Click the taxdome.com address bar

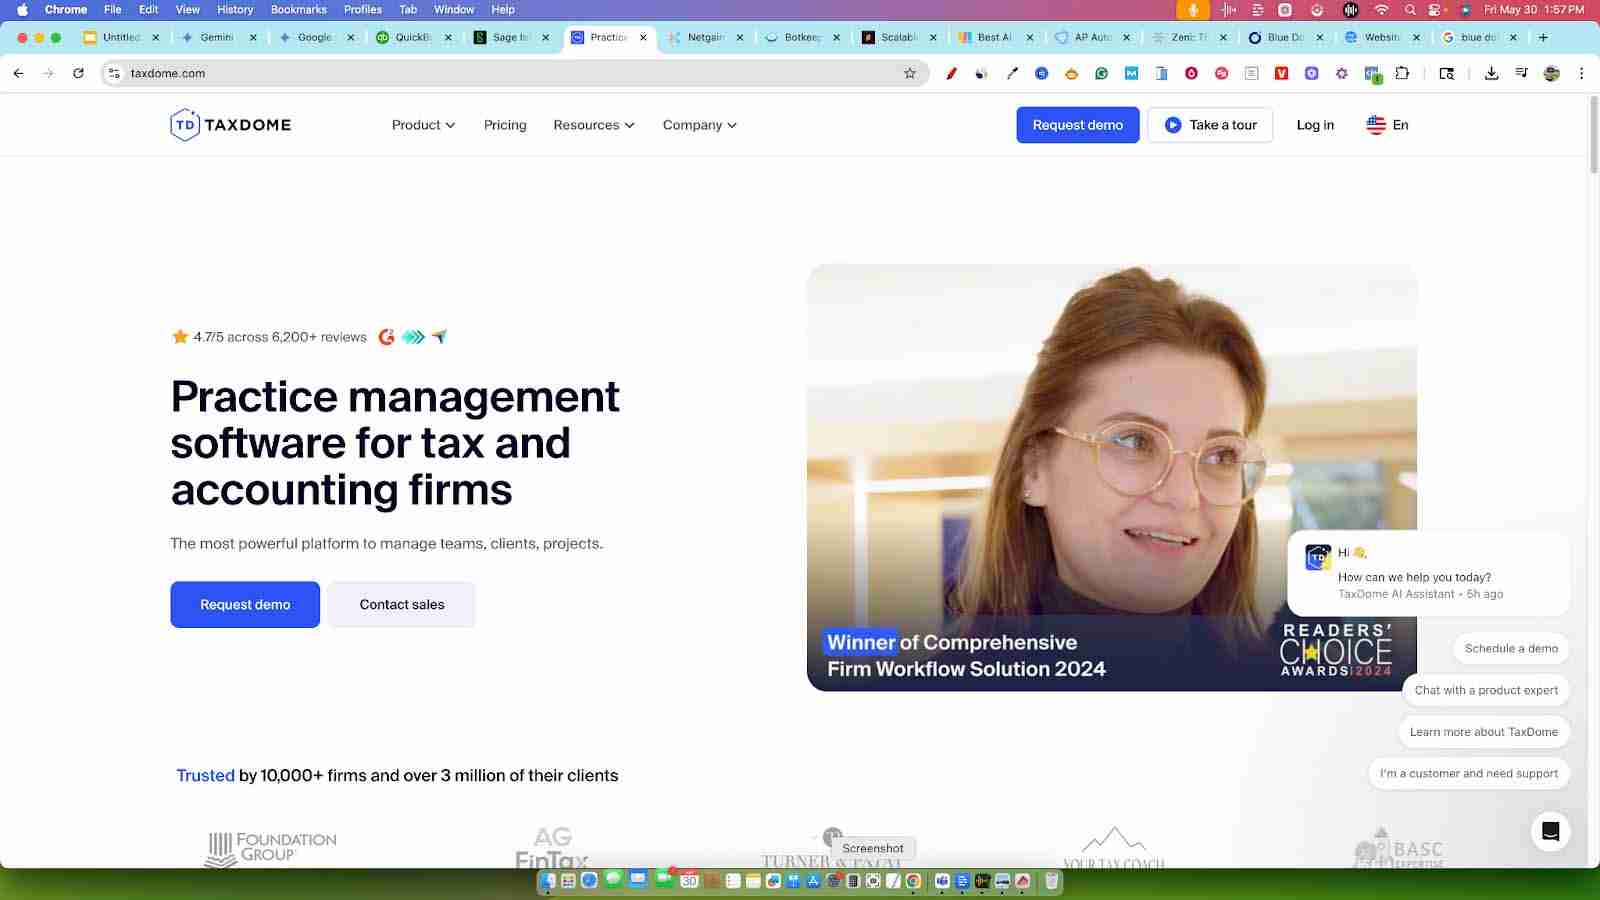coord(500,73)
